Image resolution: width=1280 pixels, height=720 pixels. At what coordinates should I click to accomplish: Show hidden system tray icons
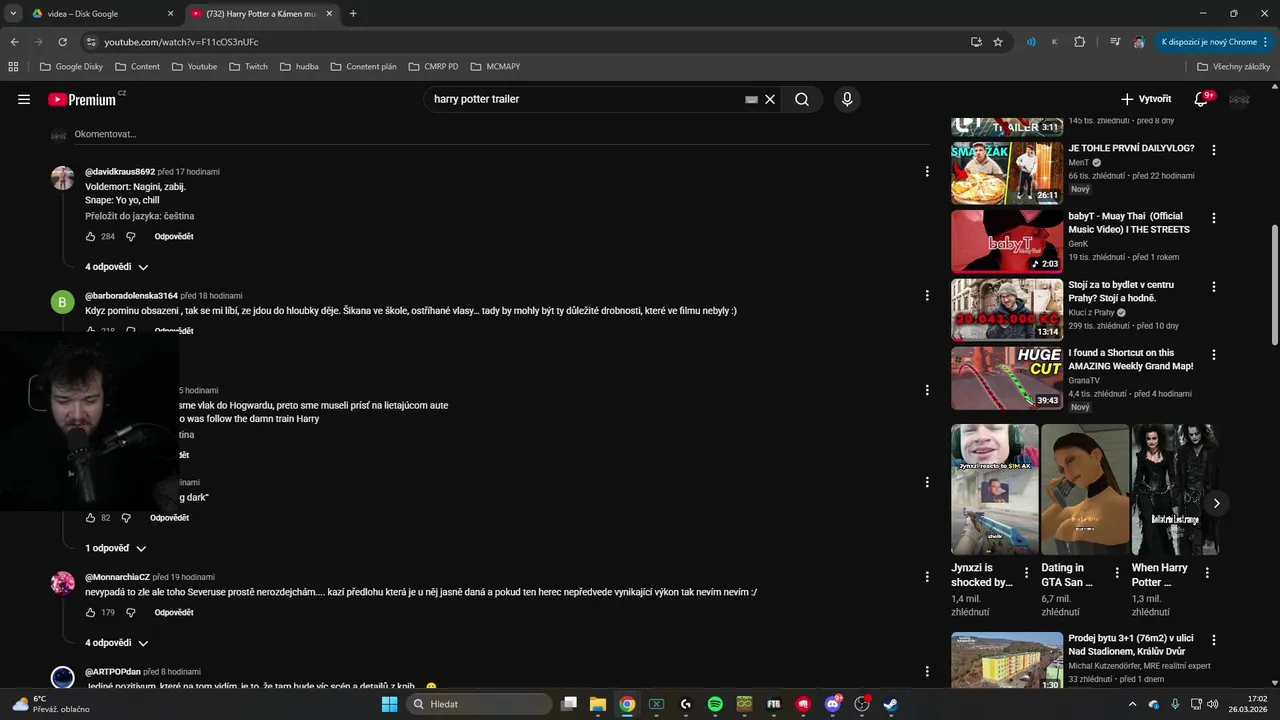click(1133, 704)
